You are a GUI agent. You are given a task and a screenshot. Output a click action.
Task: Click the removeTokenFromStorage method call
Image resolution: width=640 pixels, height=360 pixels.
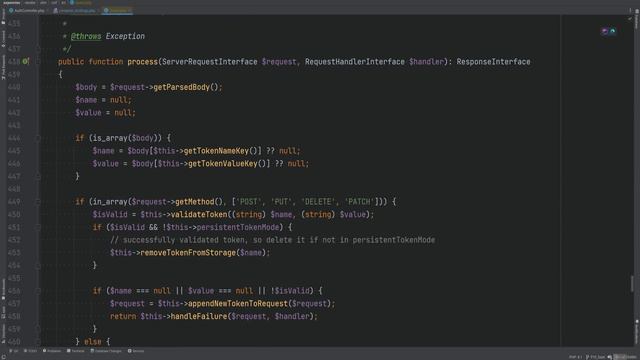188,253
